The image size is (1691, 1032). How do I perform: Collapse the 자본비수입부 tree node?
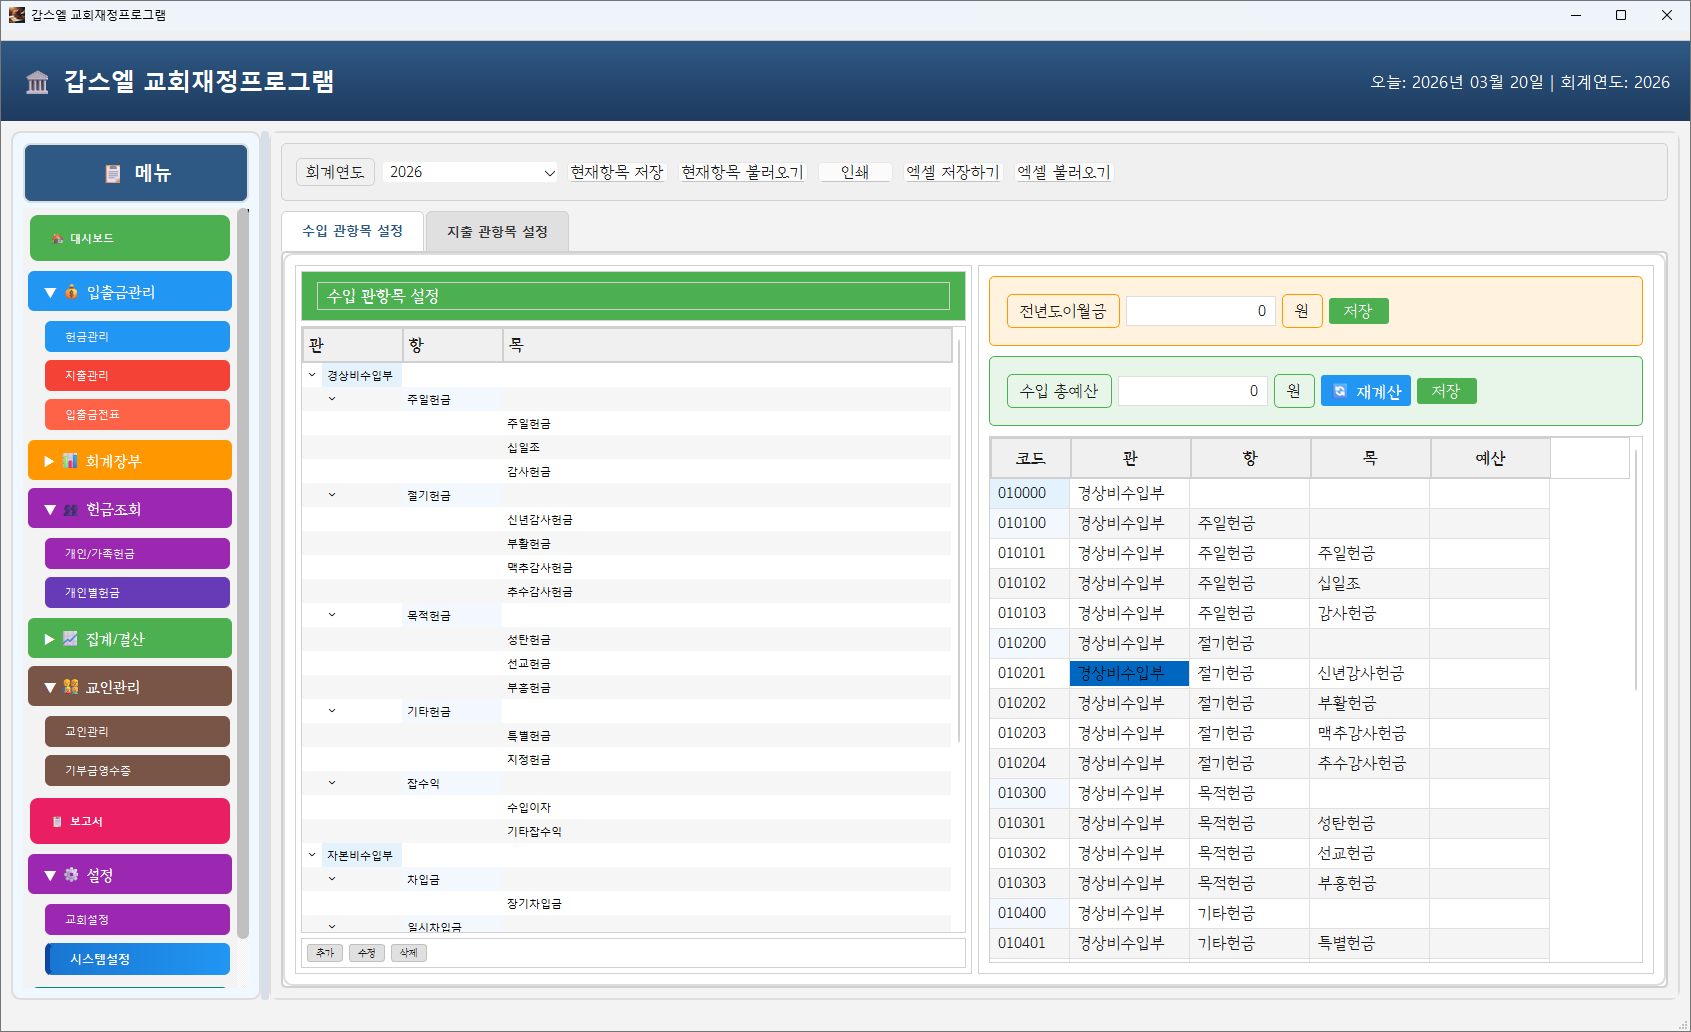[x=312, y=856]
